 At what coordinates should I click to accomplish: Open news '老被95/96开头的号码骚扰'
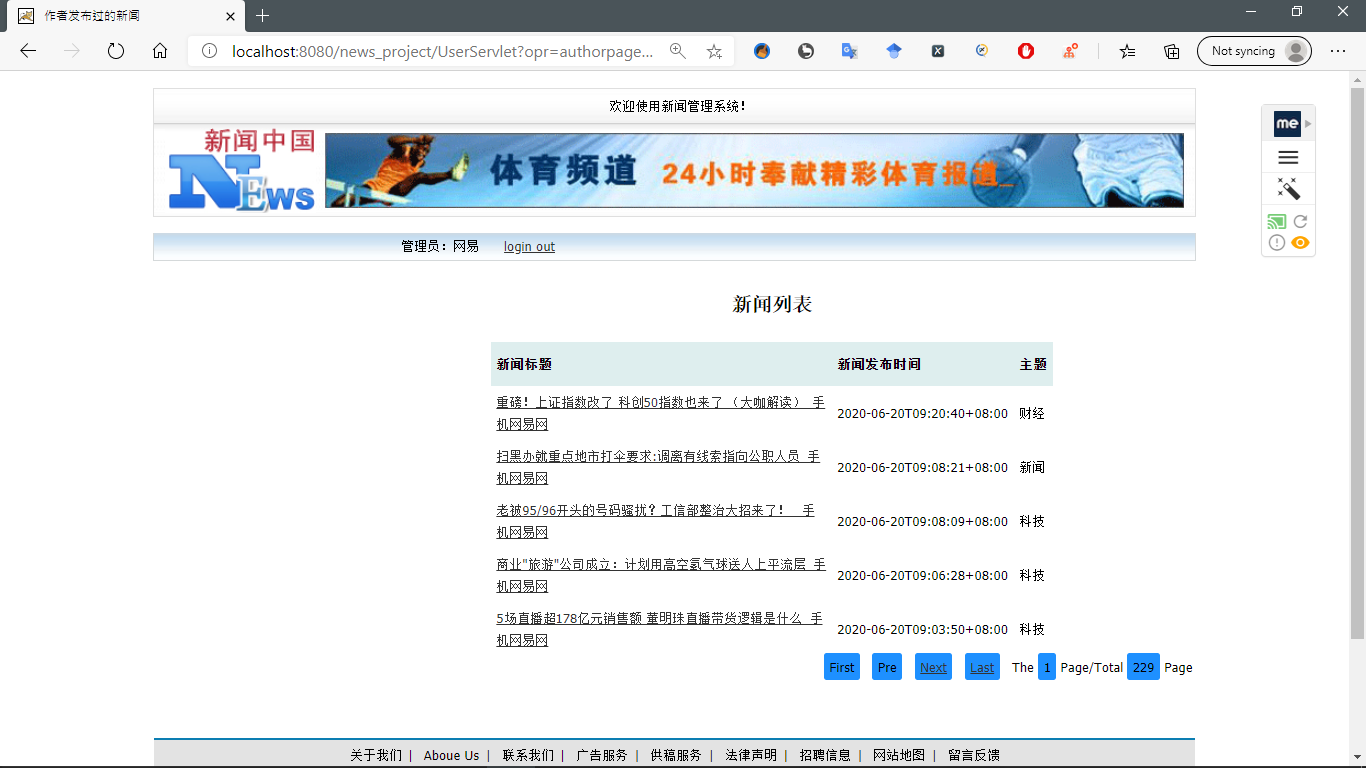coord(655,521)
